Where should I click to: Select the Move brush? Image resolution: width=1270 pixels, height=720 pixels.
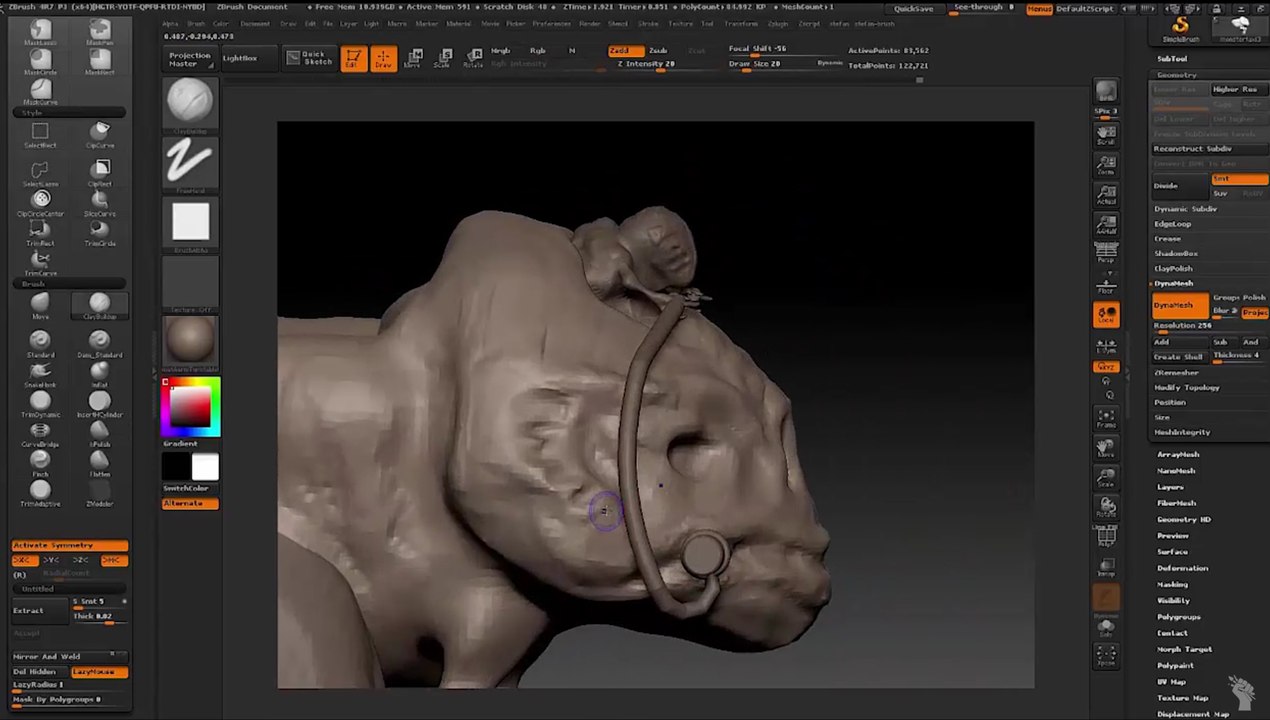point(40,306)
